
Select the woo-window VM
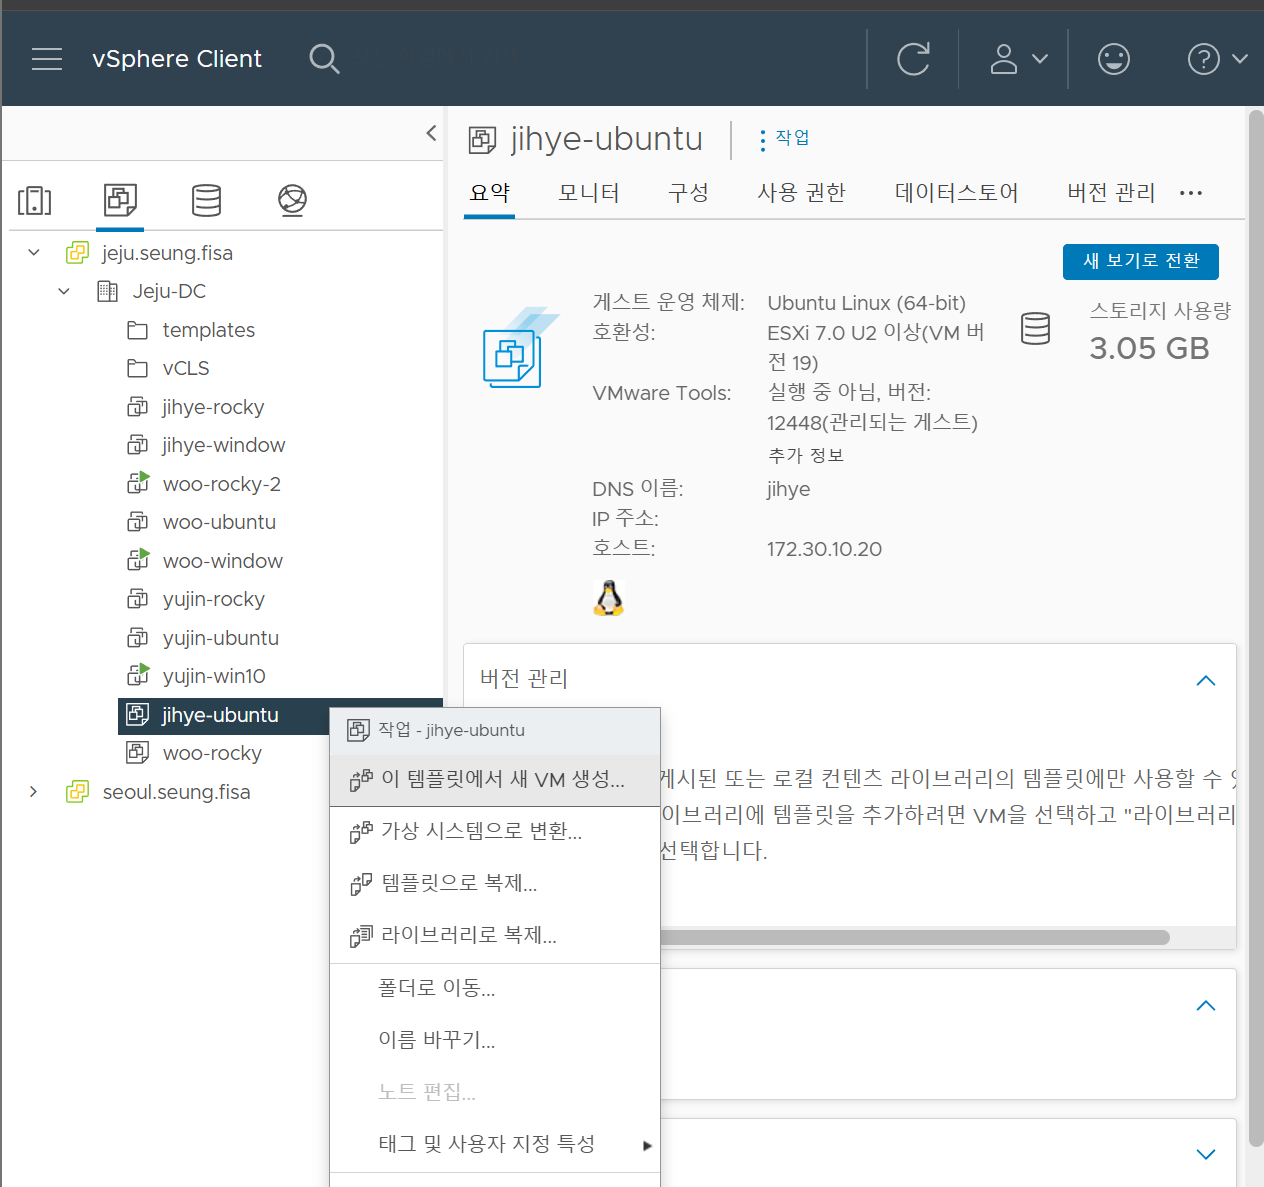click(x=222, y=561)
